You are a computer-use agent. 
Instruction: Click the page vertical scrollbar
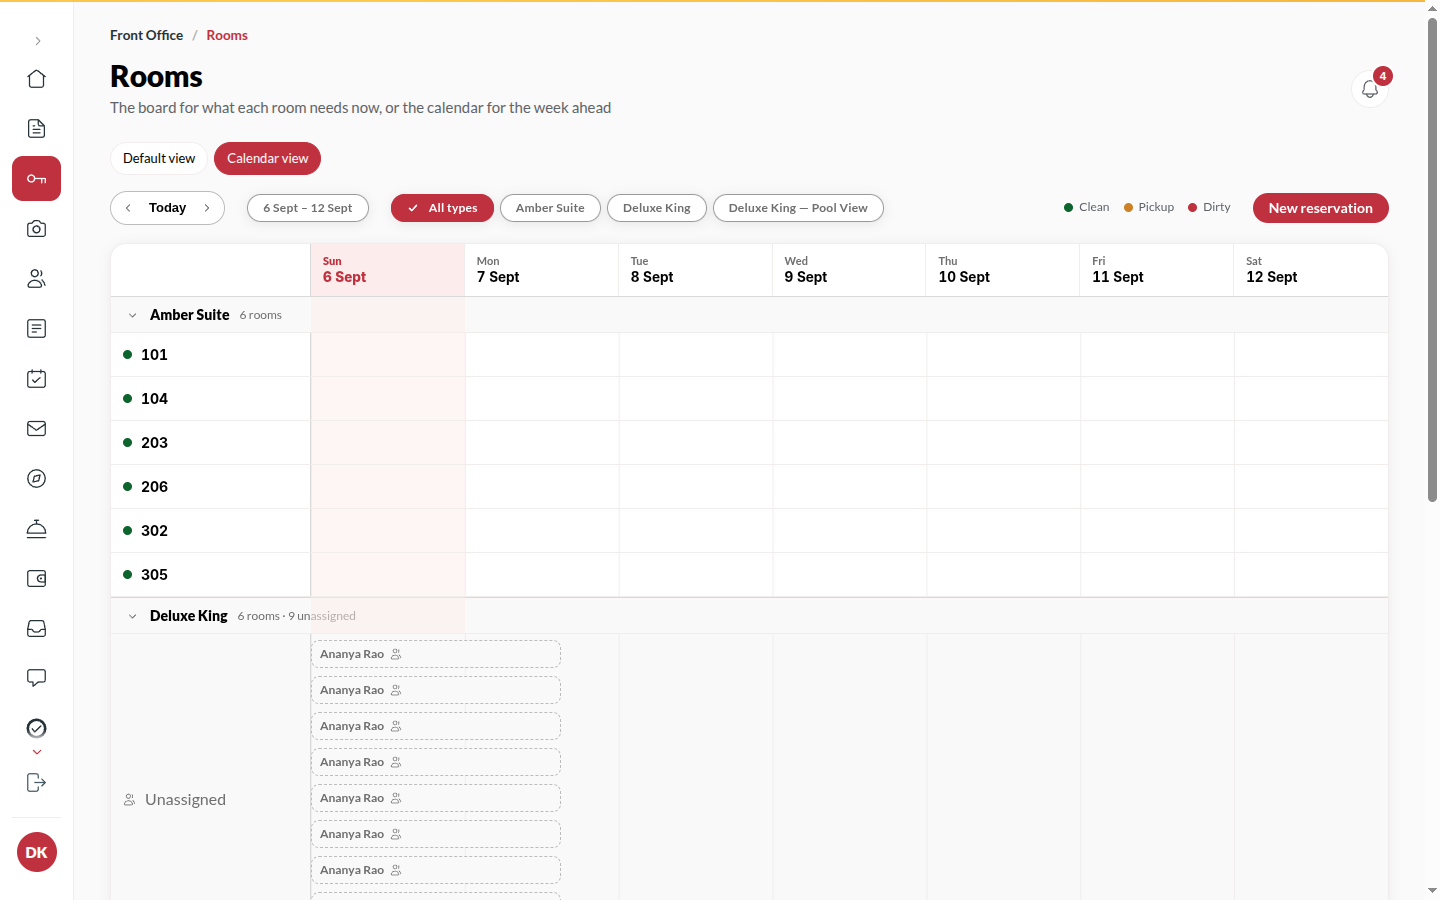click(1432, 260)
